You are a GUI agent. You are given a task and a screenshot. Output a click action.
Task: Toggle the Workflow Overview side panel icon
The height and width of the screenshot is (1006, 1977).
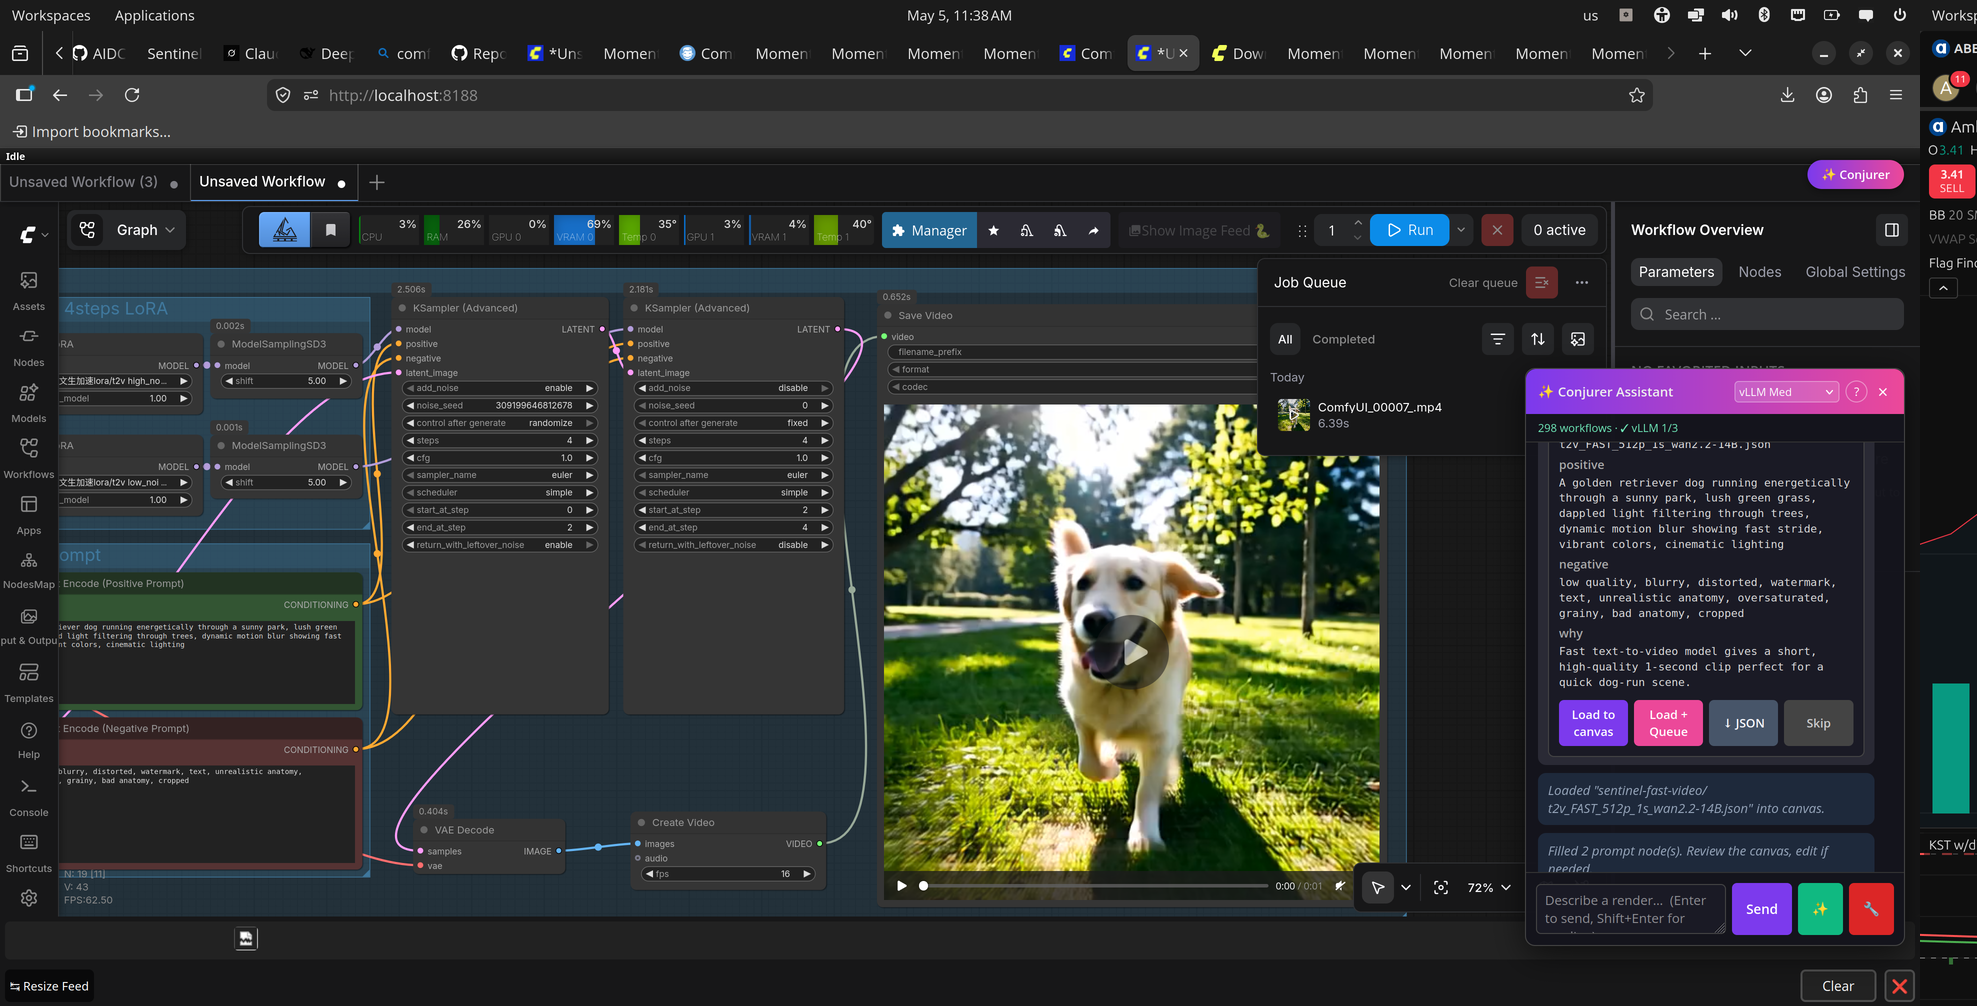(x=1892, y=230)
